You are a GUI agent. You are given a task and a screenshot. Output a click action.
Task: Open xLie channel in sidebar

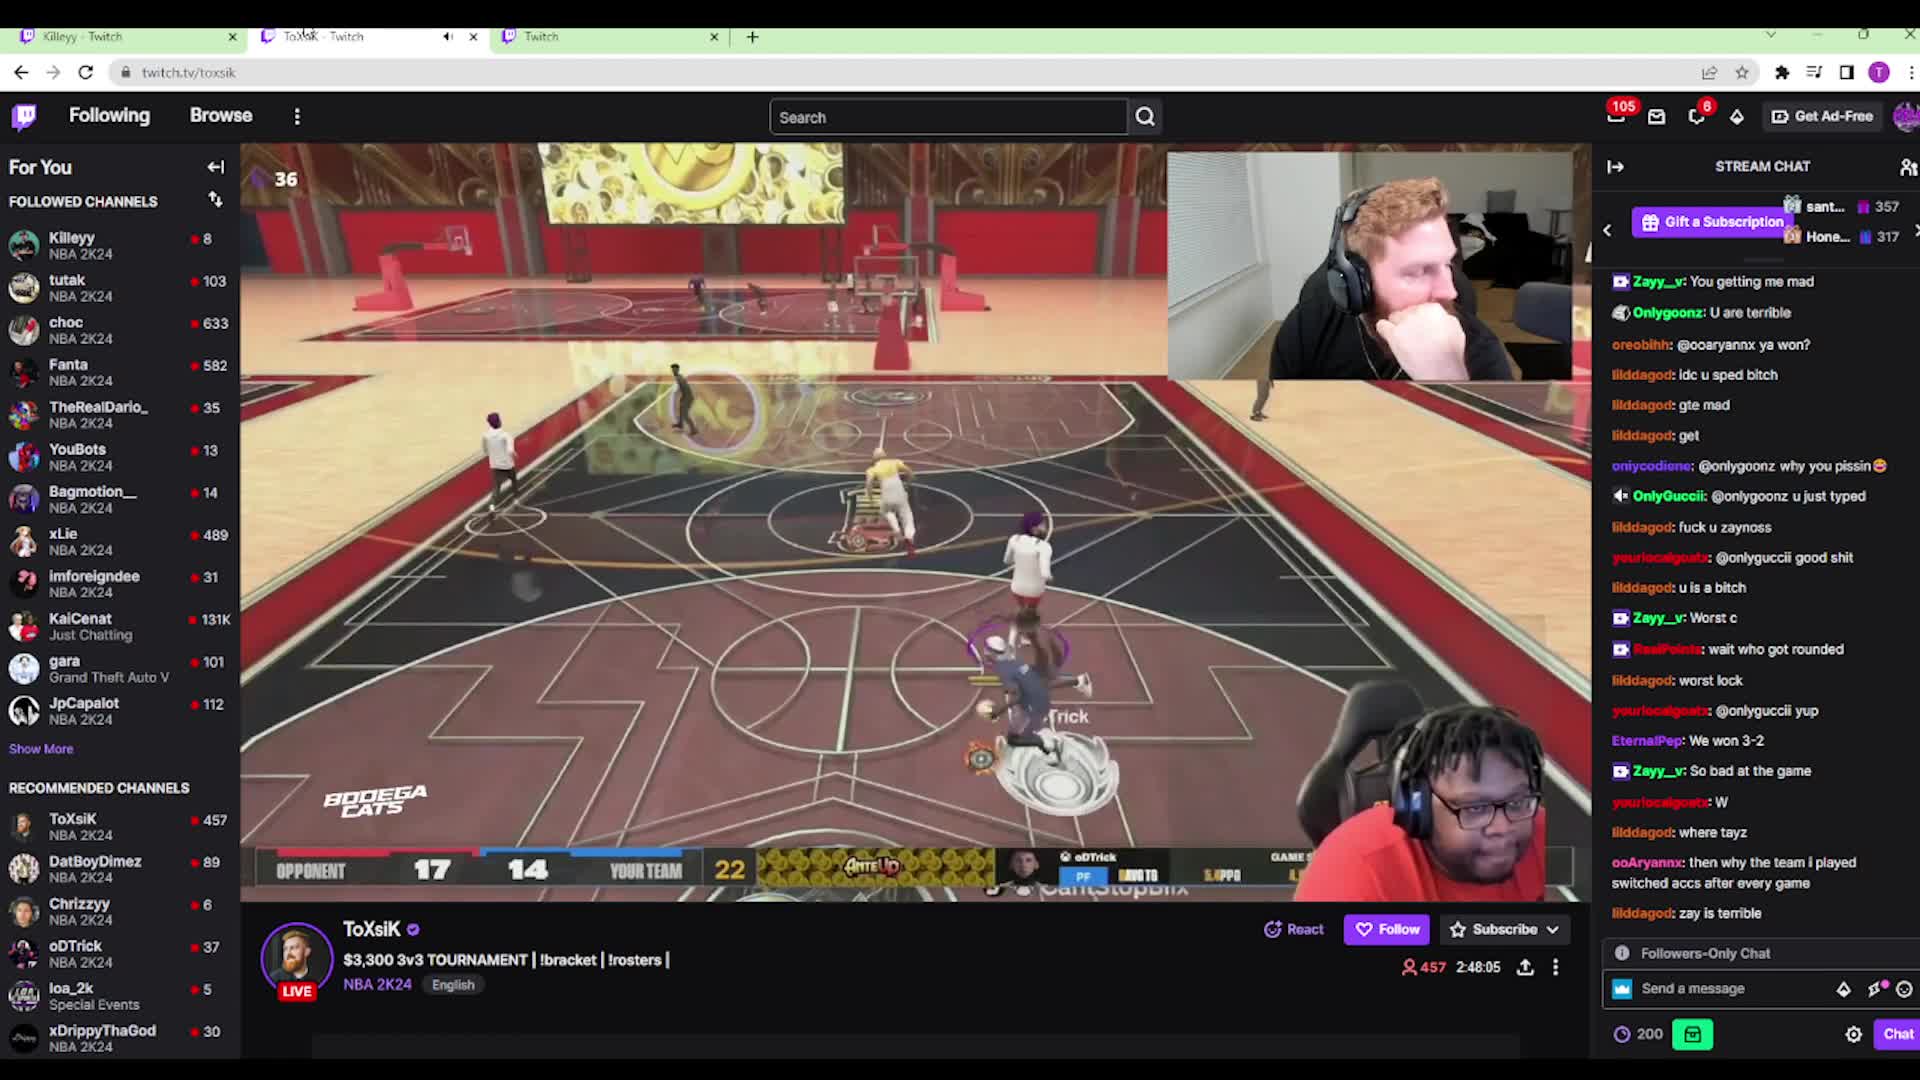click(120, 541)
